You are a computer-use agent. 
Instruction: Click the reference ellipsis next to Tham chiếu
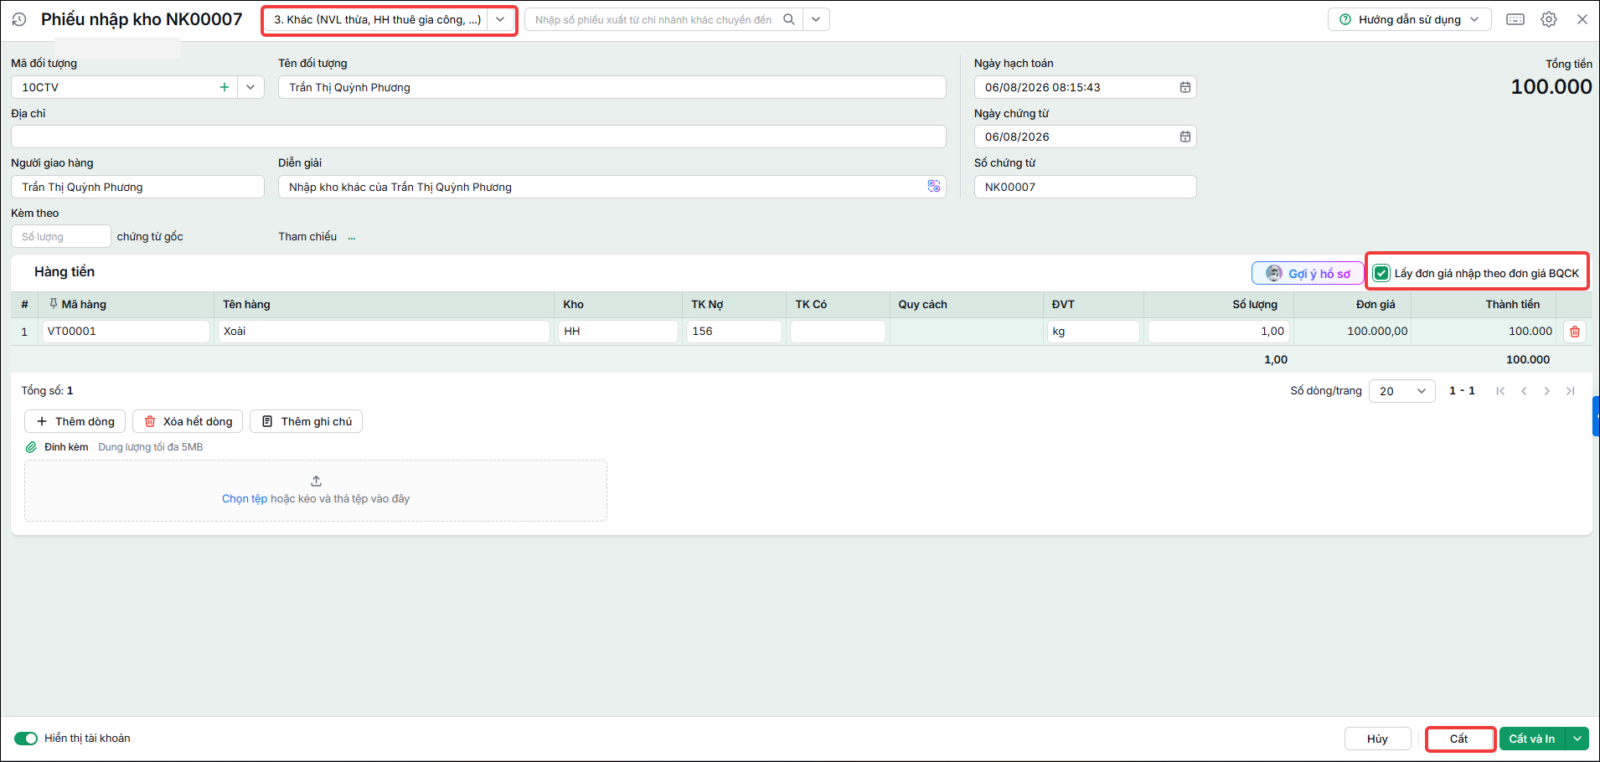352,237
